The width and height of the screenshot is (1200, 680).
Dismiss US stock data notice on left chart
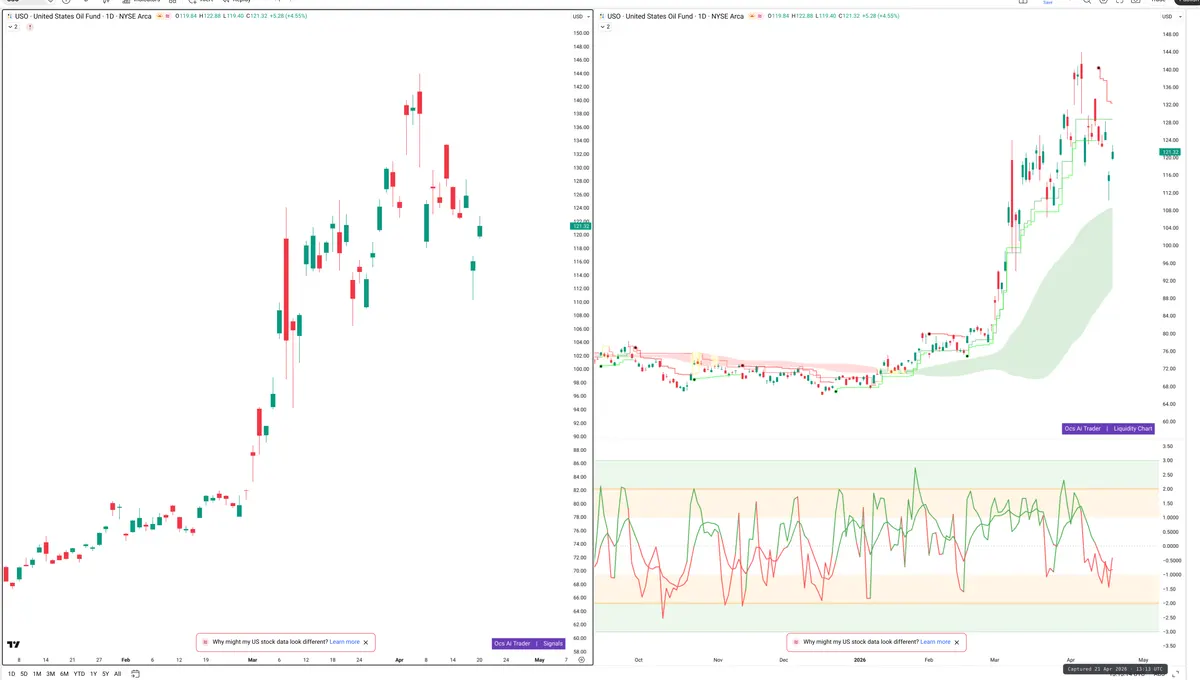[366, 642]
